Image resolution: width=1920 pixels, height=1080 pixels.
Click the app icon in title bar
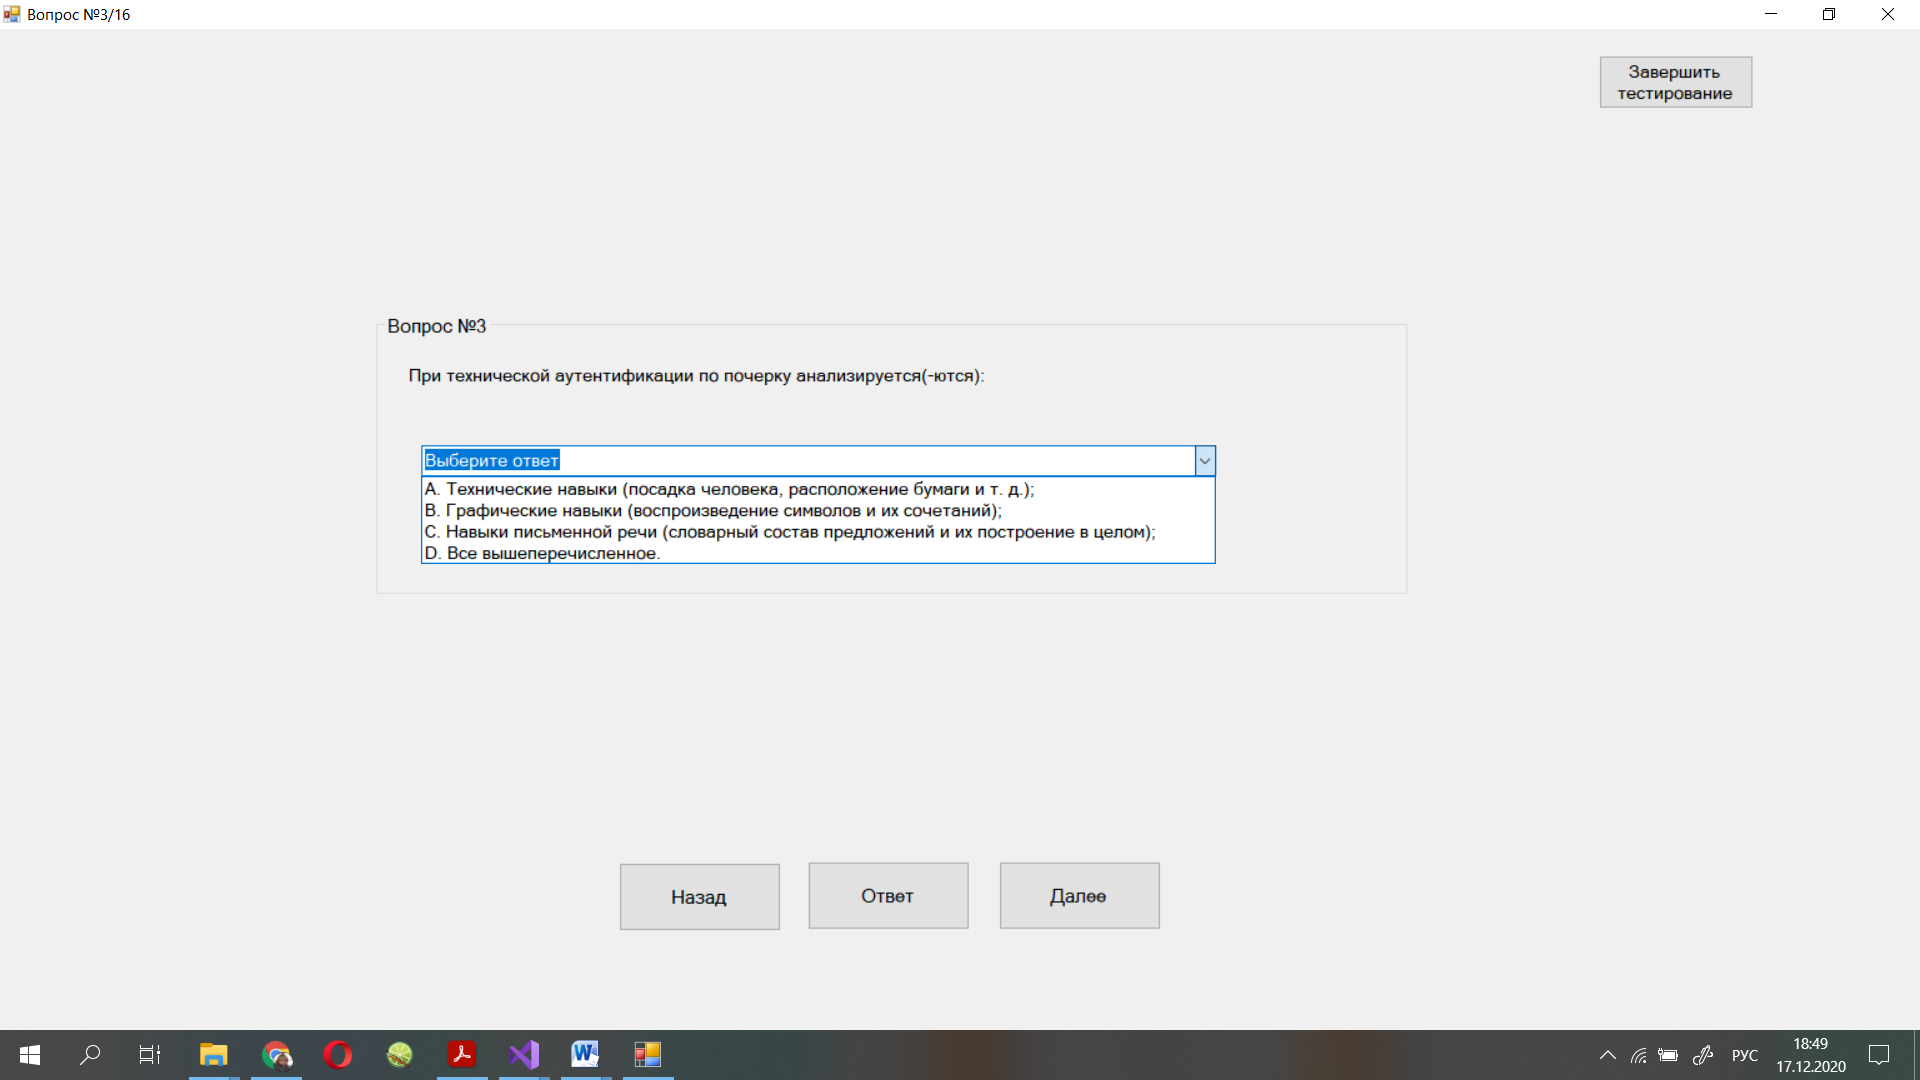(x=12, y=14)
